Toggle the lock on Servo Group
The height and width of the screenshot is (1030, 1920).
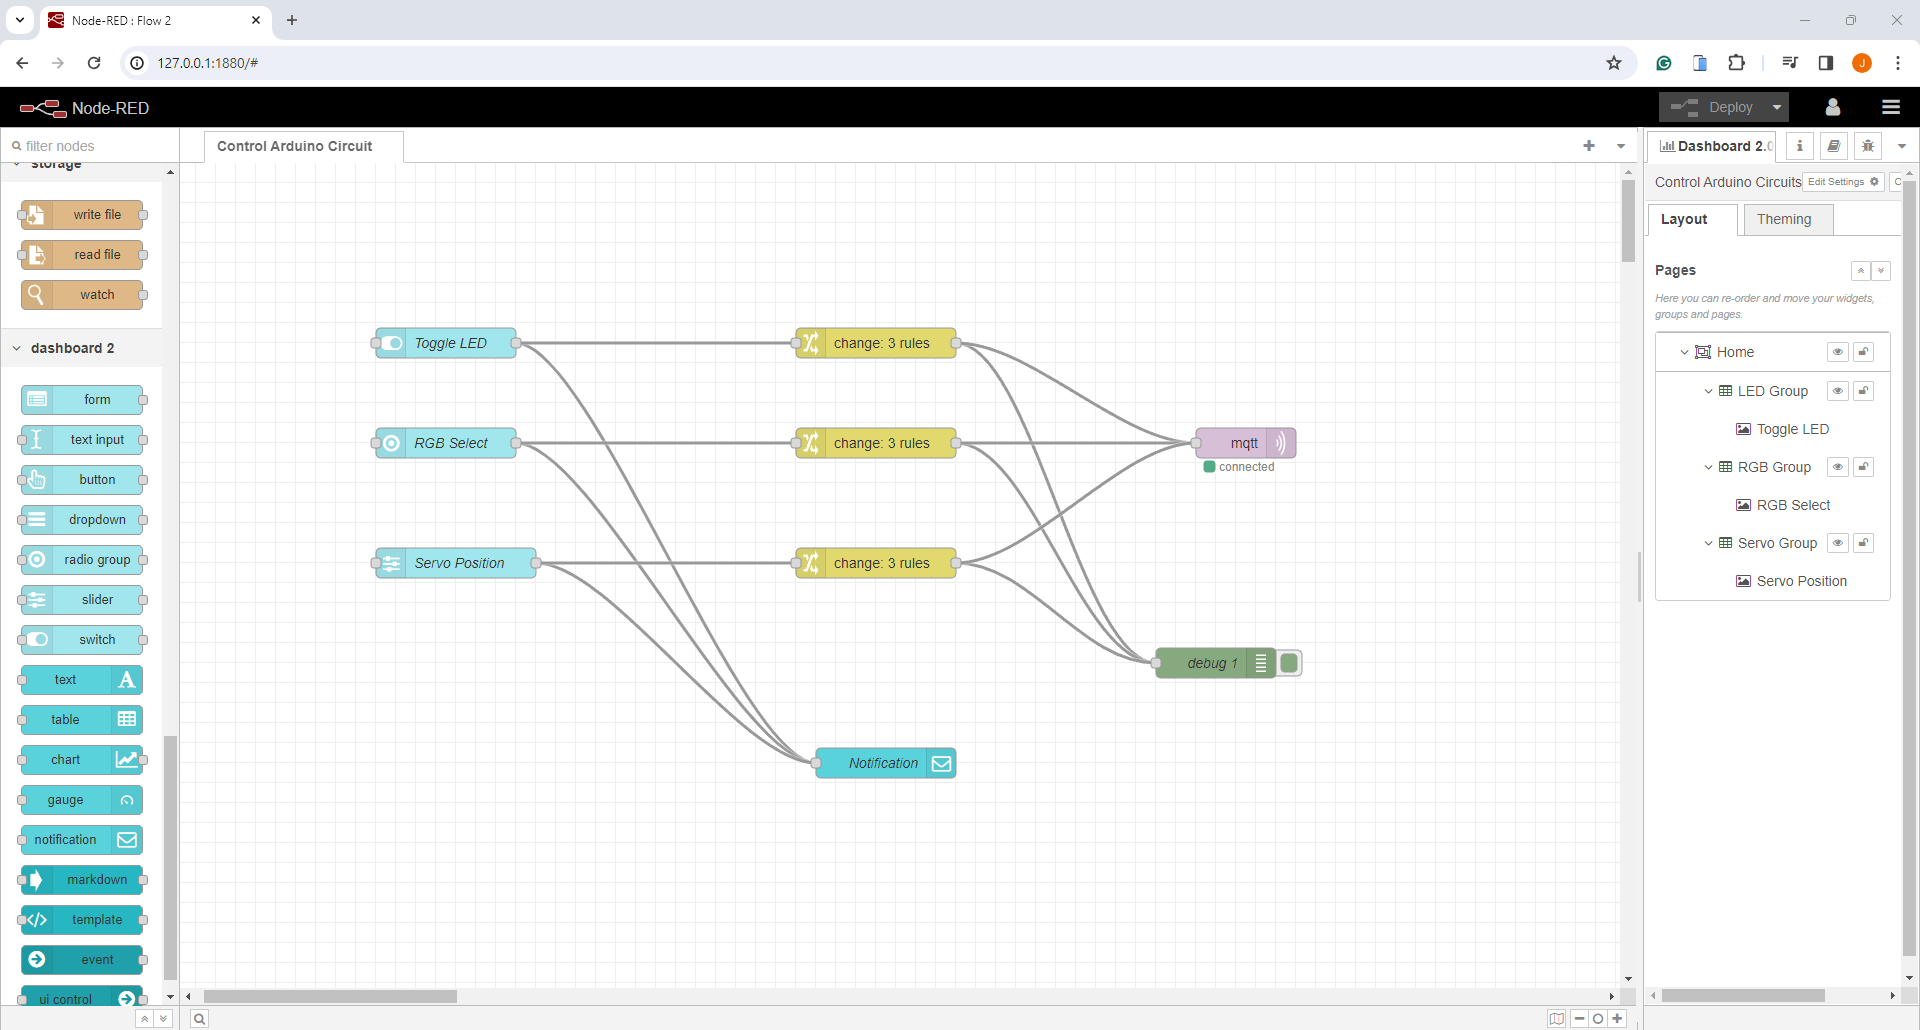click(x=1864, y=543)
